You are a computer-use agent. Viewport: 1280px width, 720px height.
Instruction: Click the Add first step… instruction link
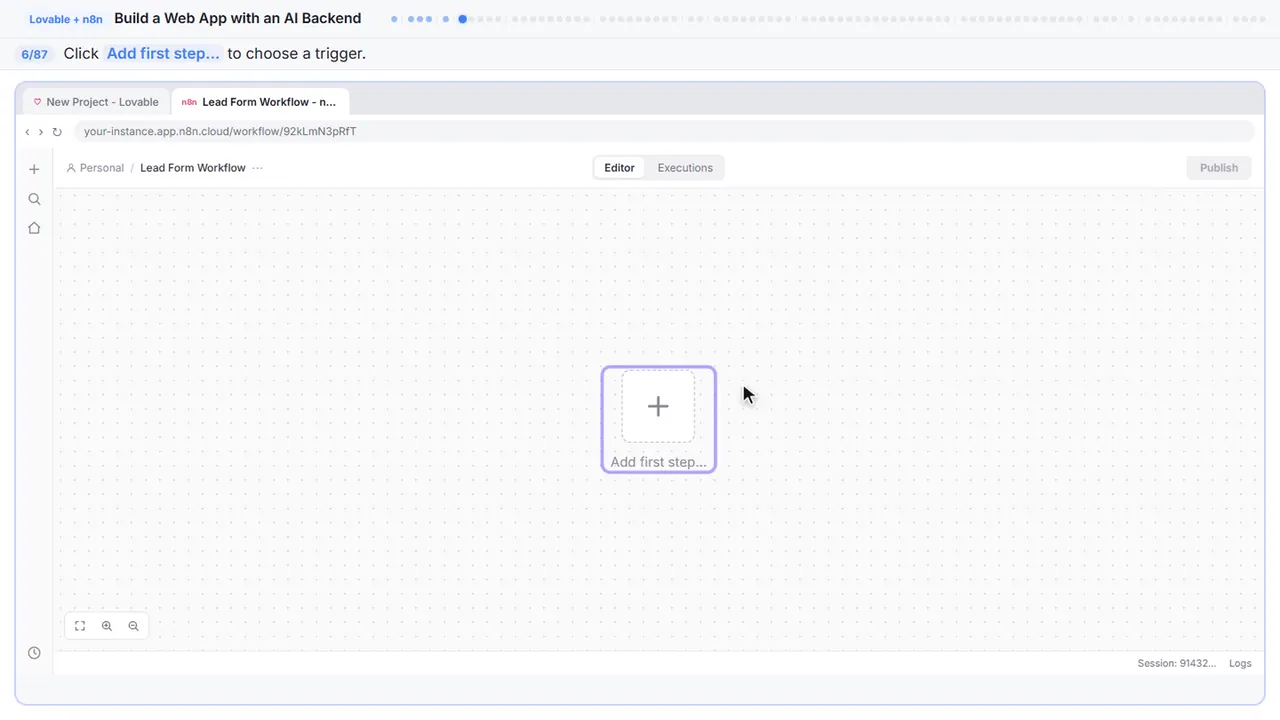[163, 54]
